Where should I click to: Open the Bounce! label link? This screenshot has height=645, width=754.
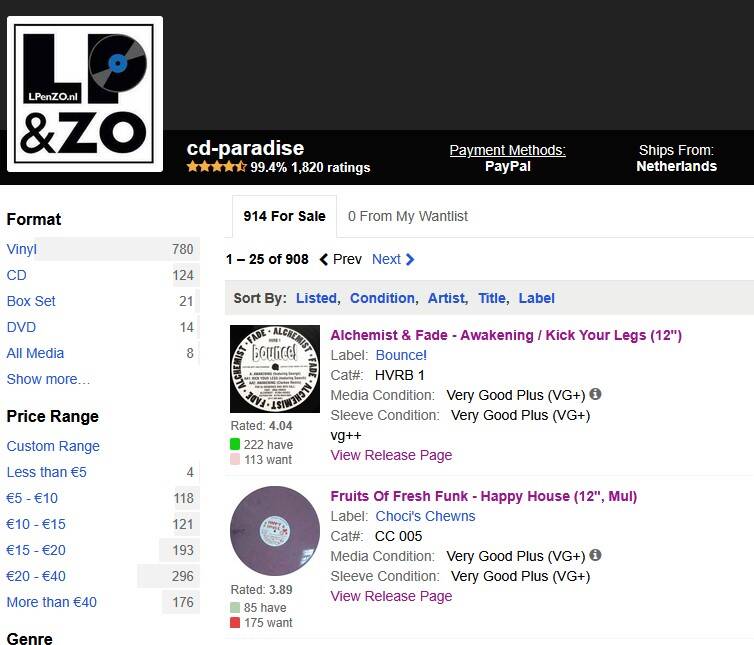[x=401, y=355]
